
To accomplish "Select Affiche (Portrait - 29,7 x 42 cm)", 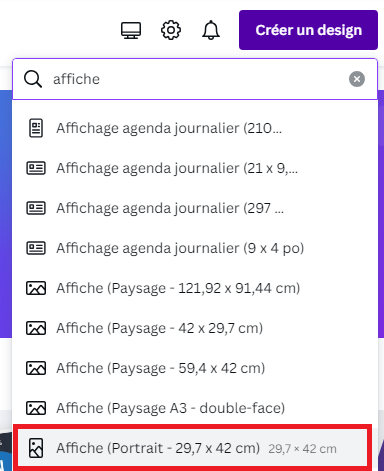I will [x=193, y=448].
